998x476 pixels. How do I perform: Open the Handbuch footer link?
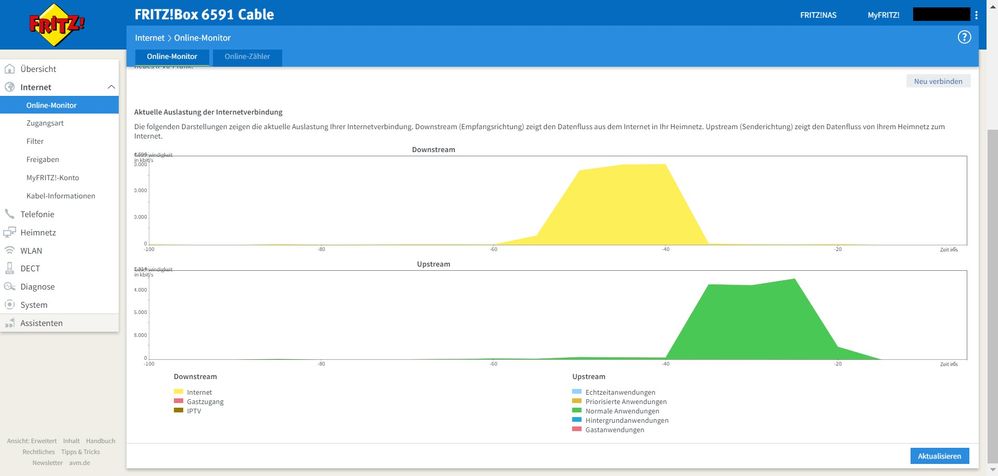point(101,441)
